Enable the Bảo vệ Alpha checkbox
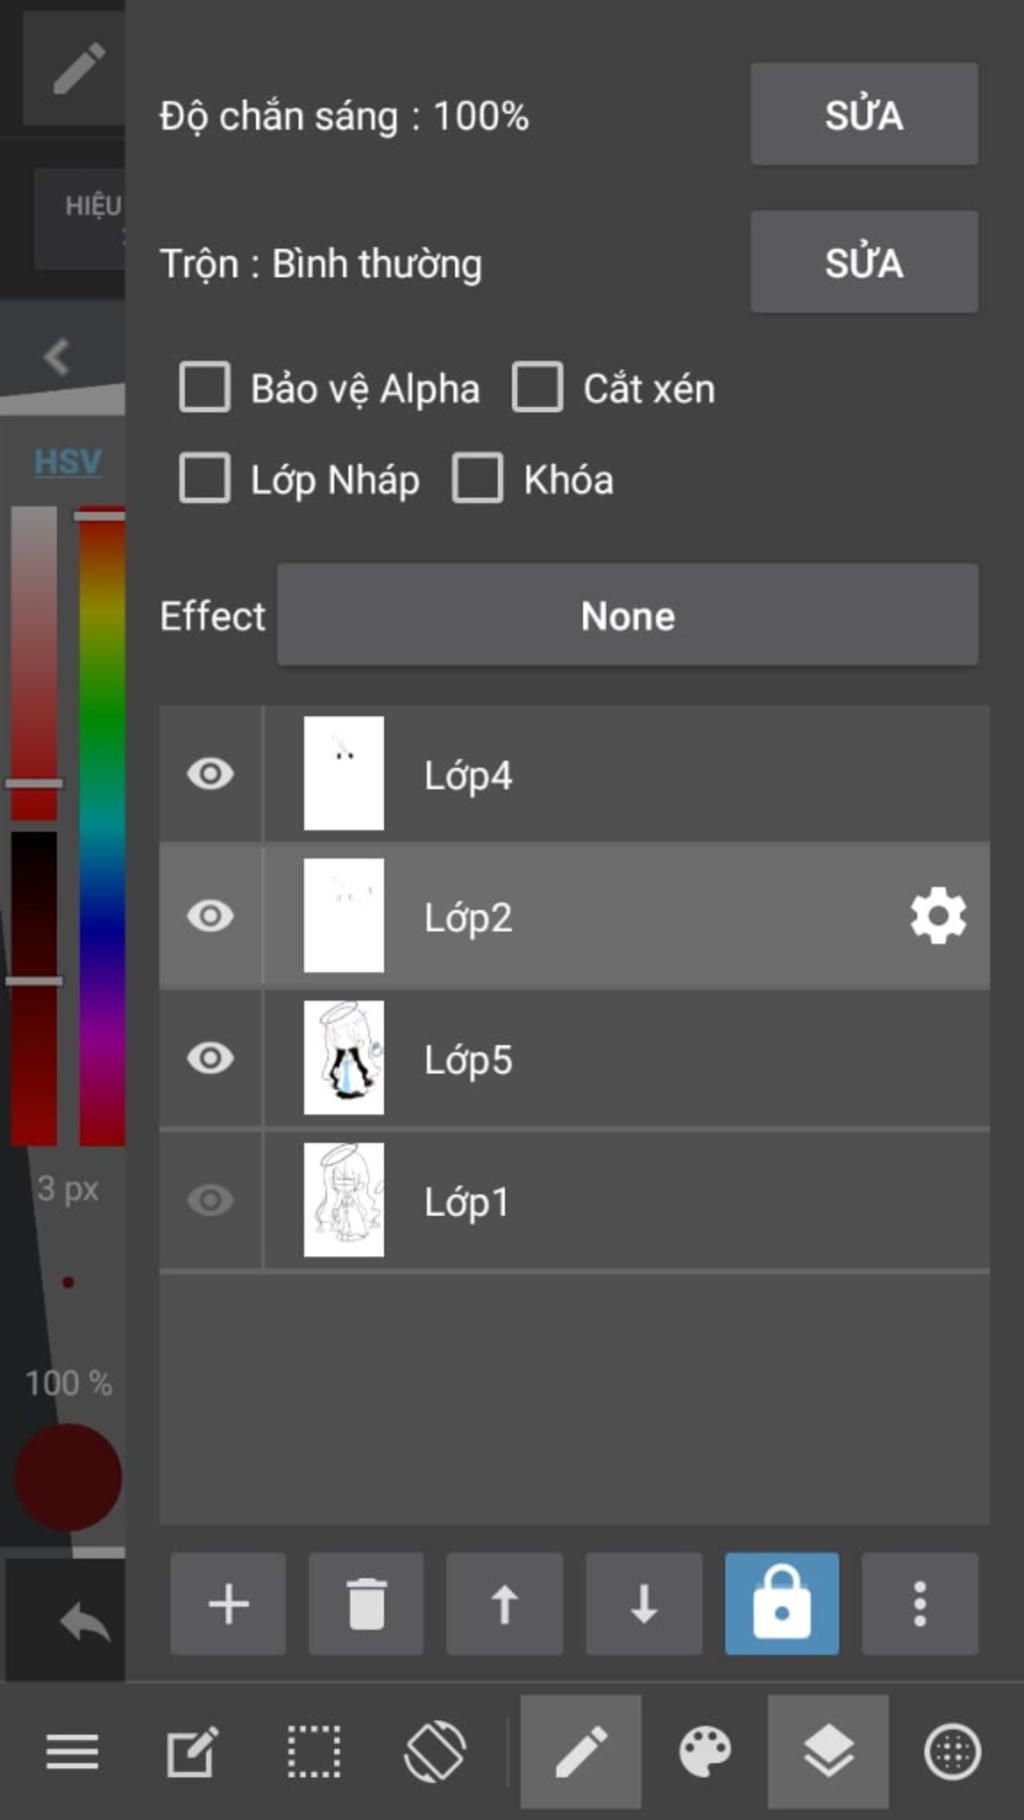This screenshot has height=1820, width=1024. tap(205, 387)
